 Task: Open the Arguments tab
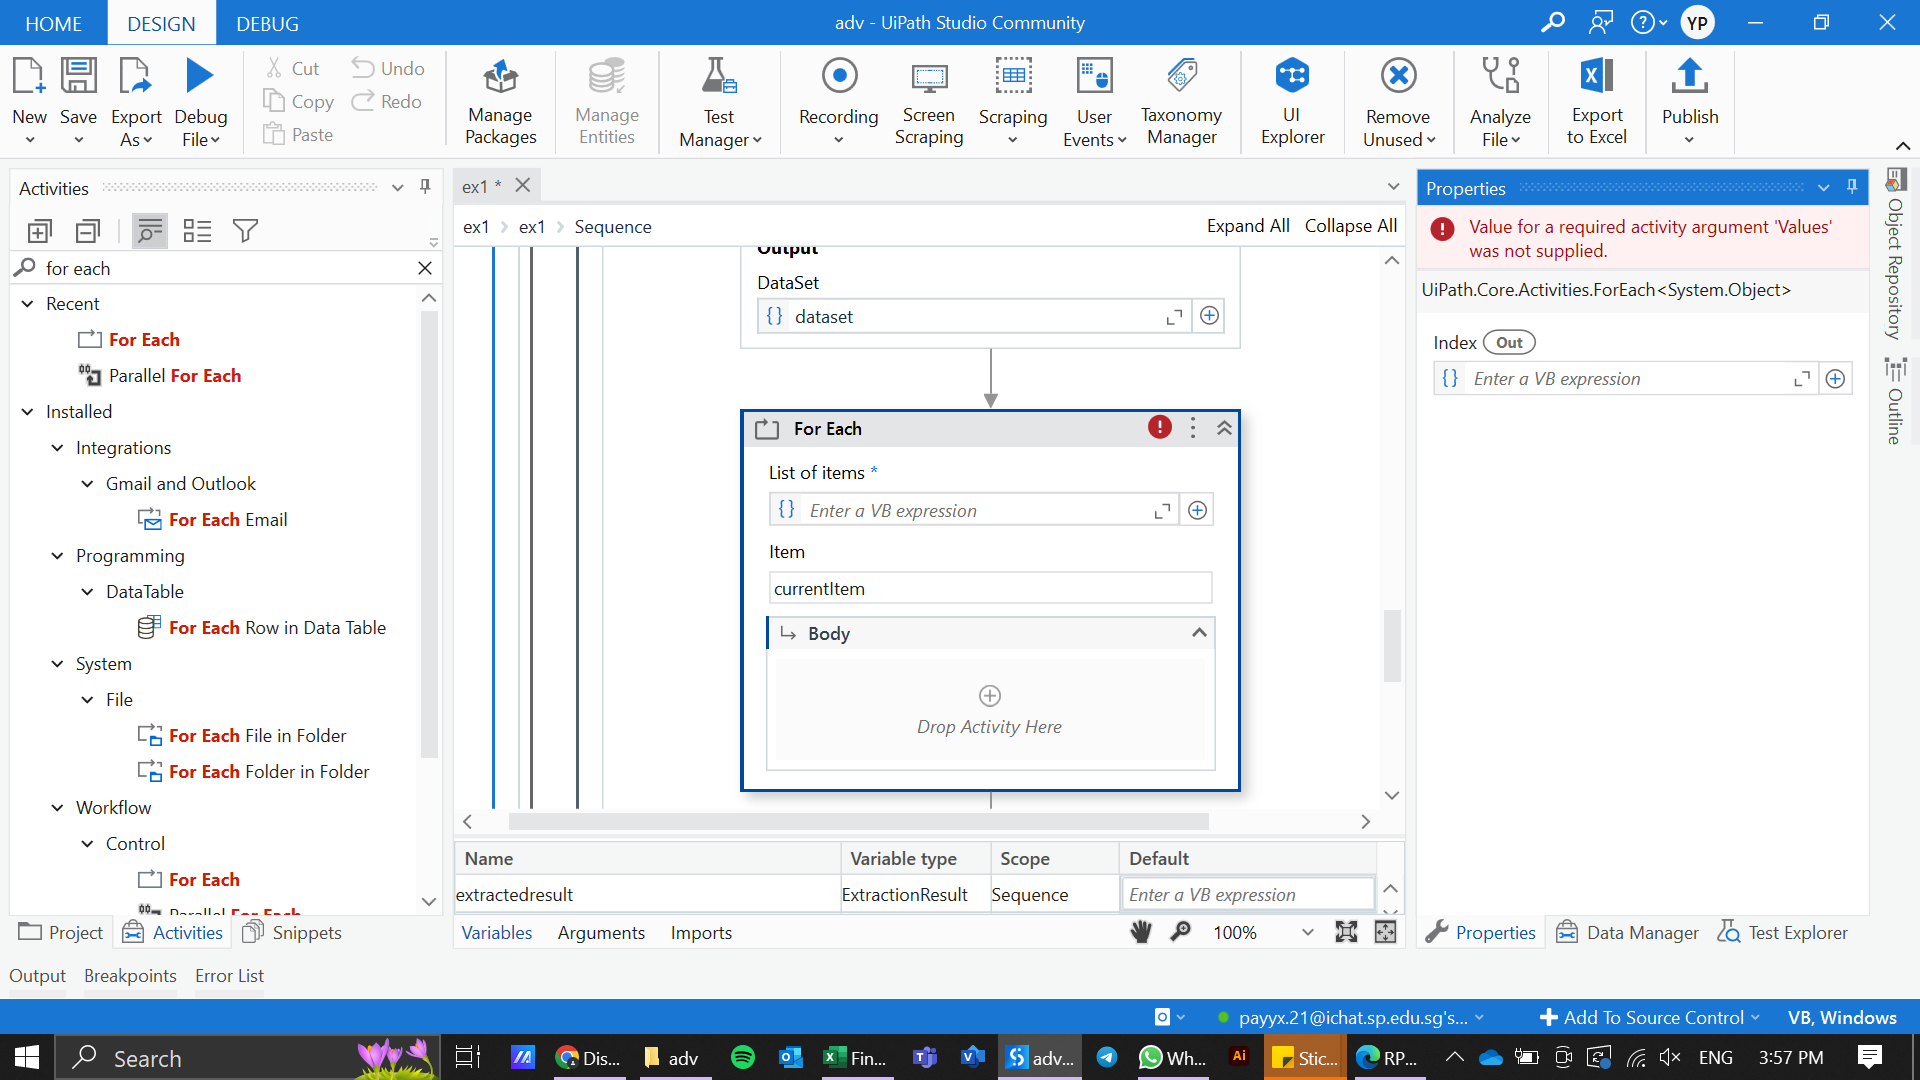(601, 932)
